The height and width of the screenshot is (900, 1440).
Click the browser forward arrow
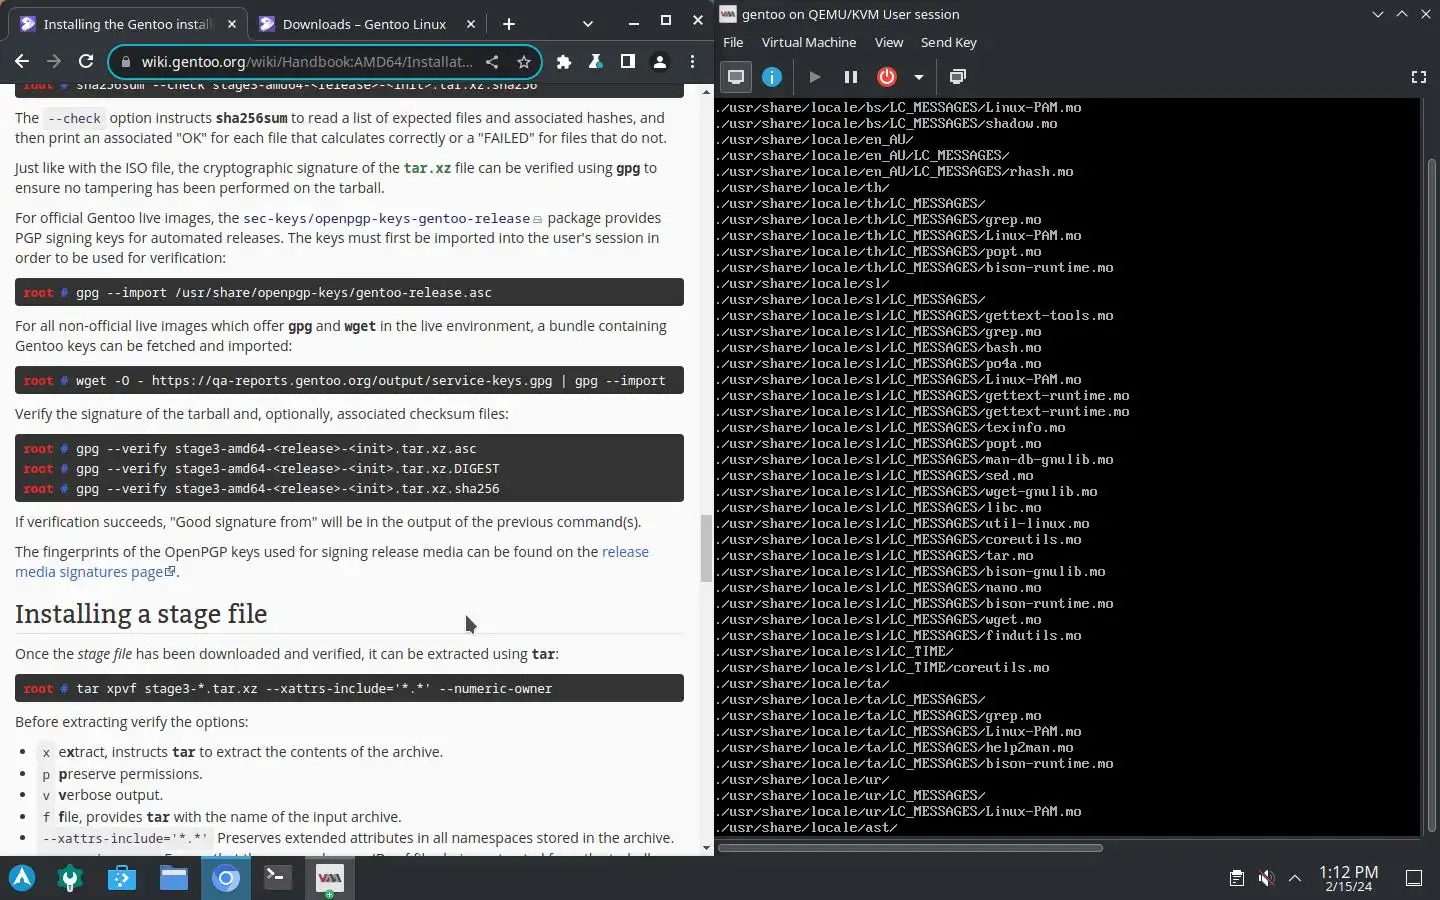(54, 62)
